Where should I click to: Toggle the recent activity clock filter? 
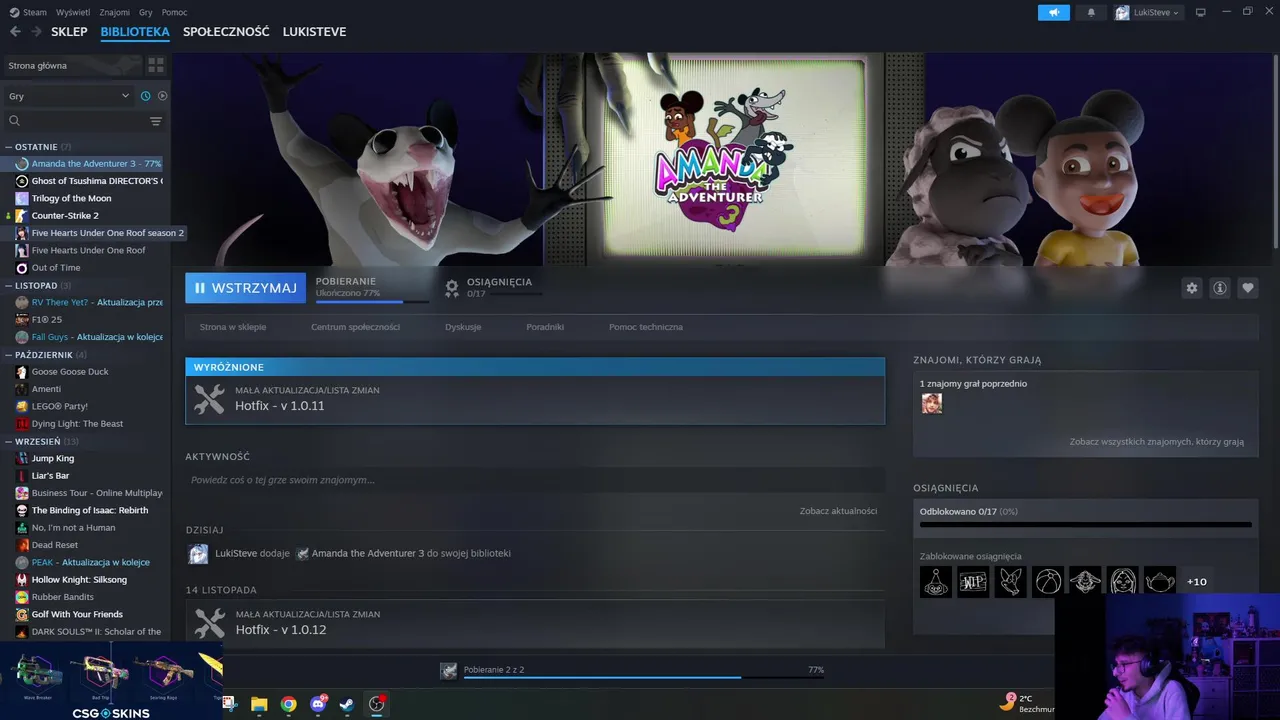(146, 96)
